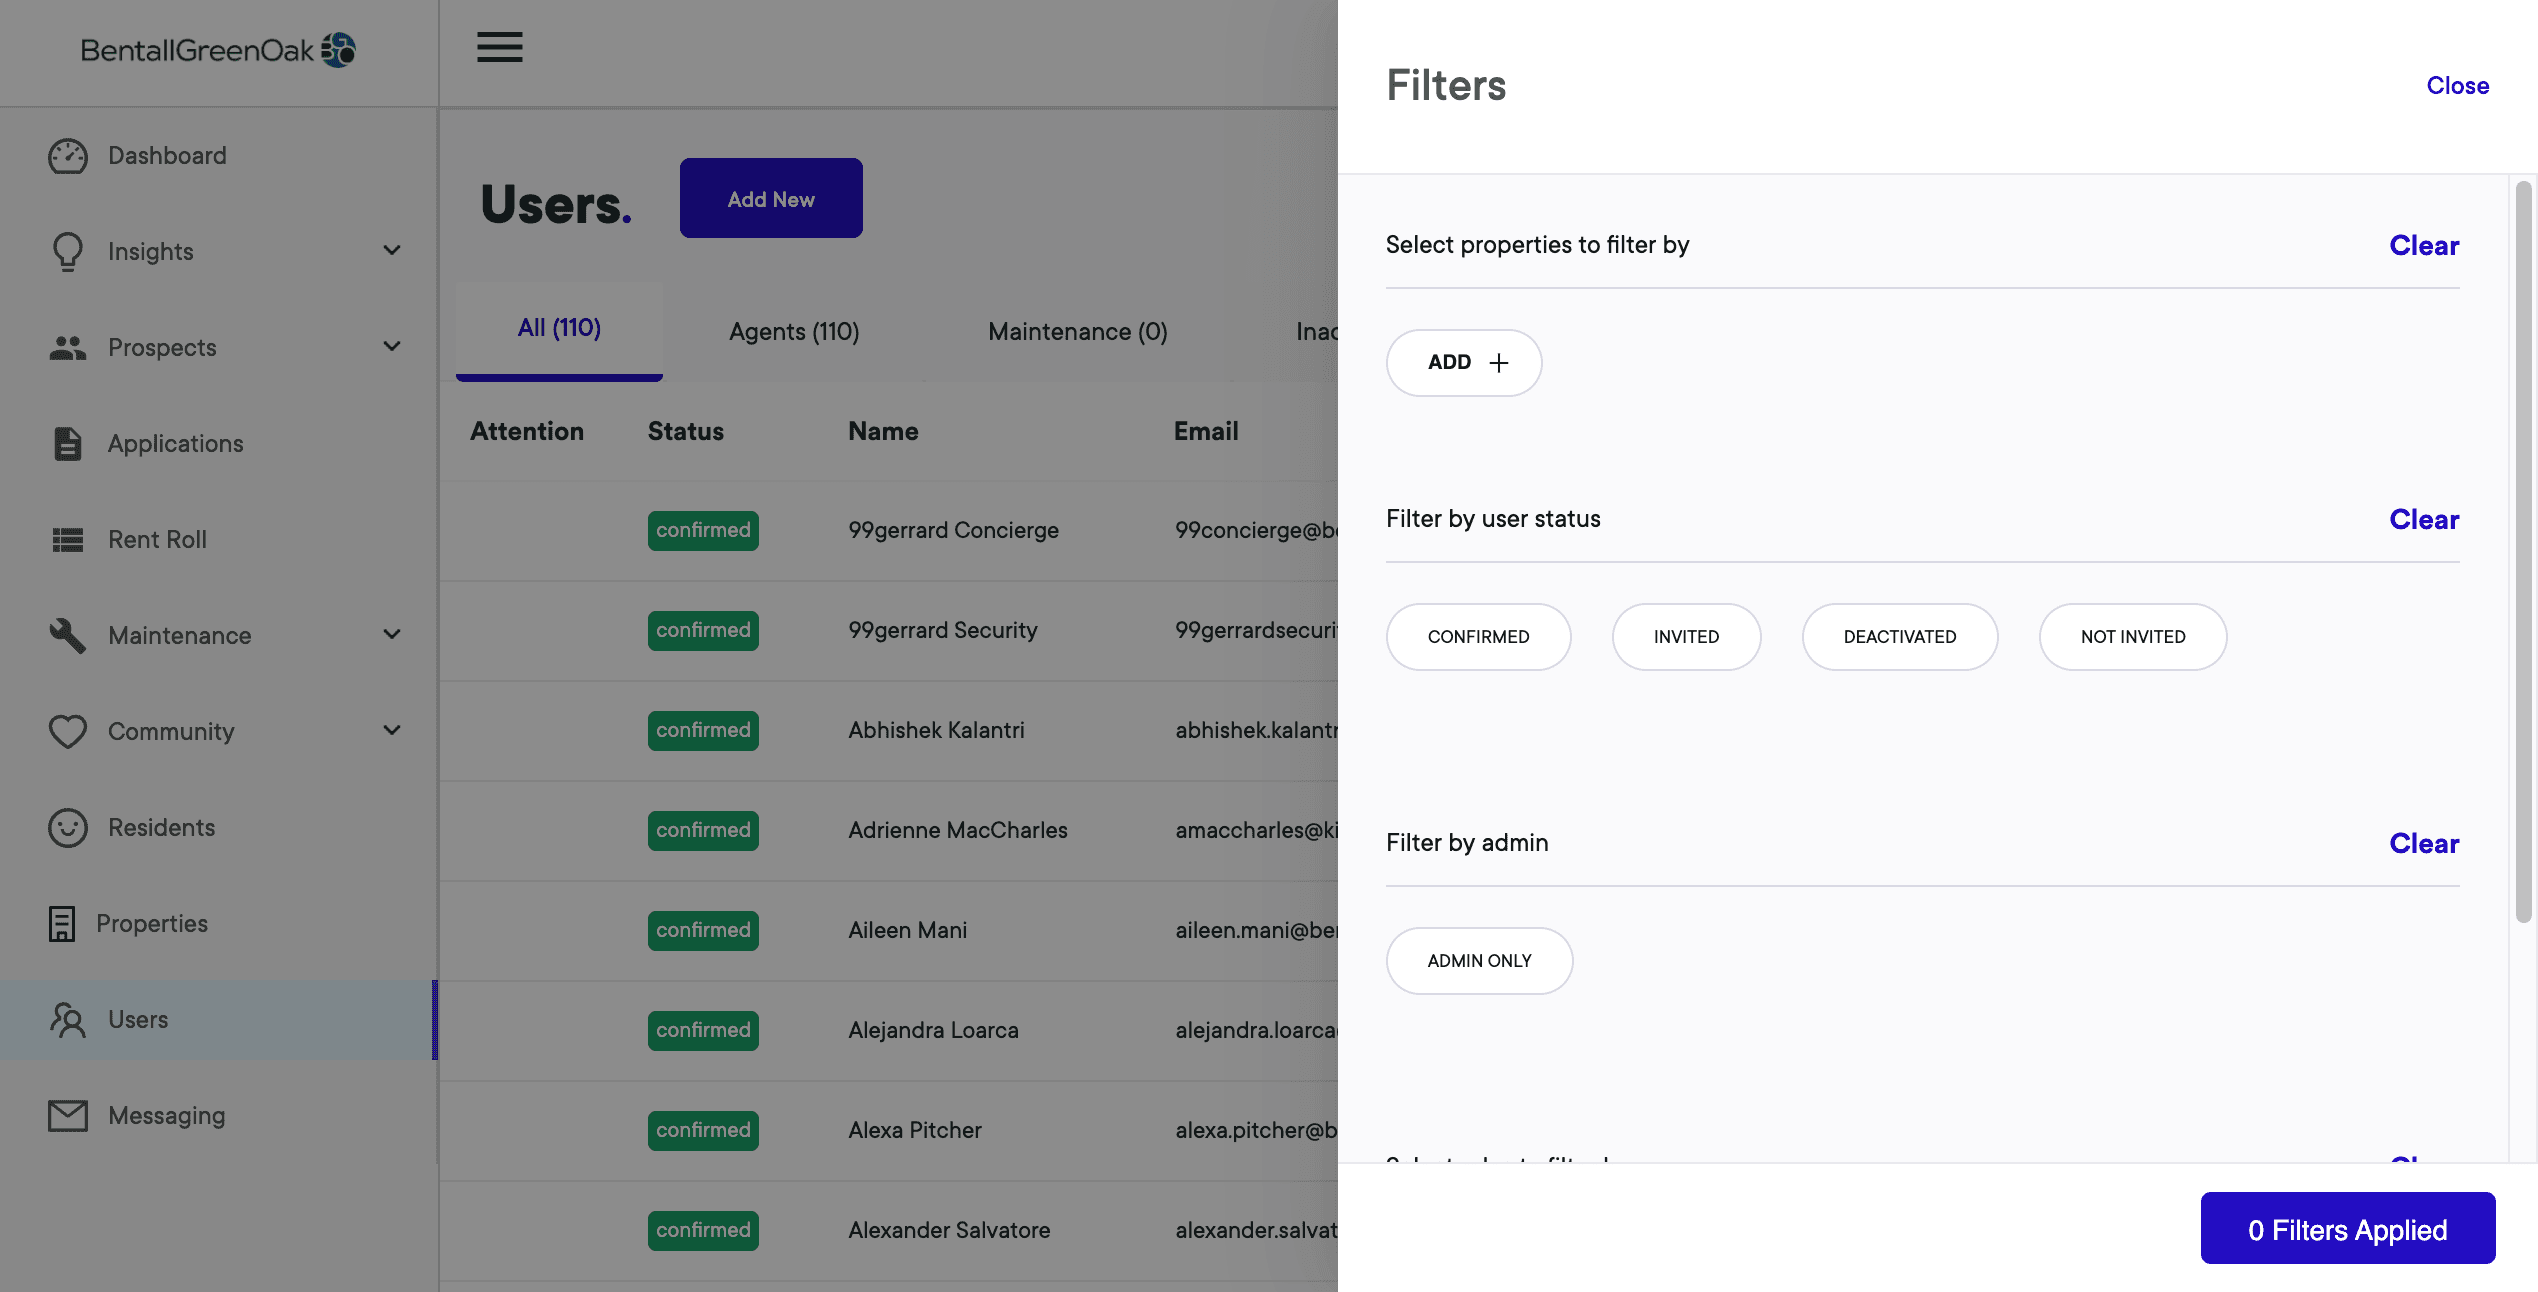Click the Filters panel vertical scrollbar

click(x=2523, y=551)
